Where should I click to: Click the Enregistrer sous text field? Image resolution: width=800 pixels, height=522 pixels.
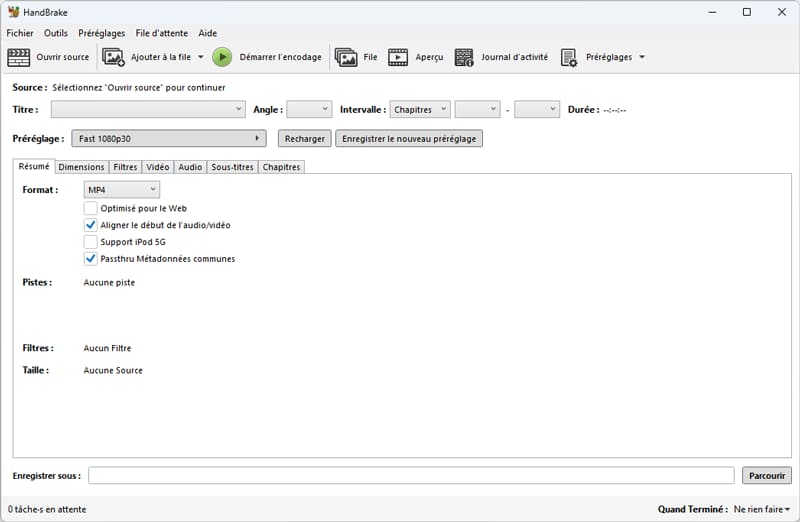(x=410, y=476)
